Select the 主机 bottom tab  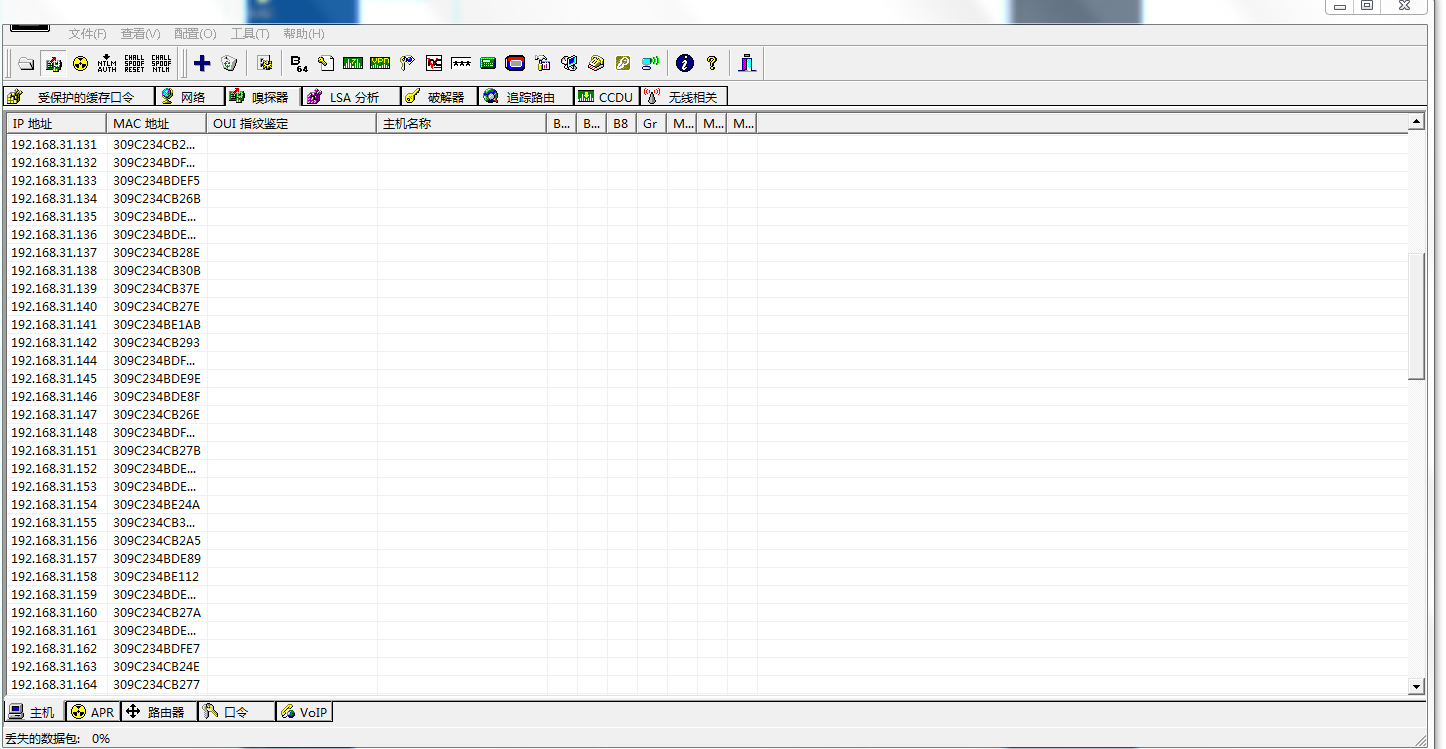[34, 712]
